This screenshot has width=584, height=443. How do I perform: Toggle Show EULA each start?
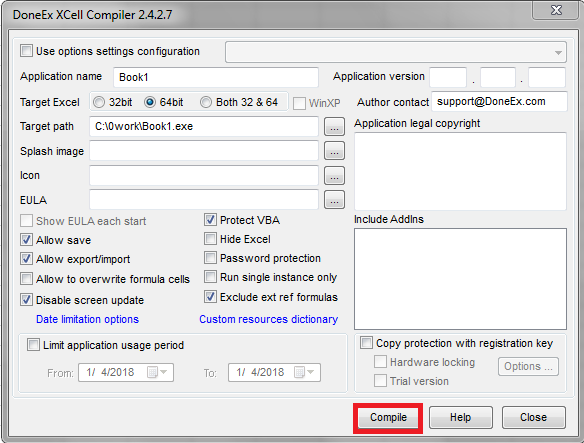click(x=26, y=221)
